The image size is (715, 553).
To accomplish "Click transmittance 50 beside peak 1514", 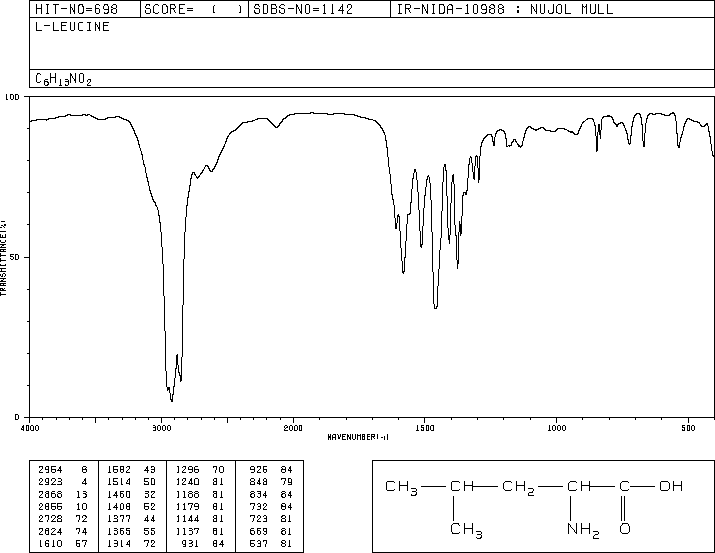I will click(149, 481).
